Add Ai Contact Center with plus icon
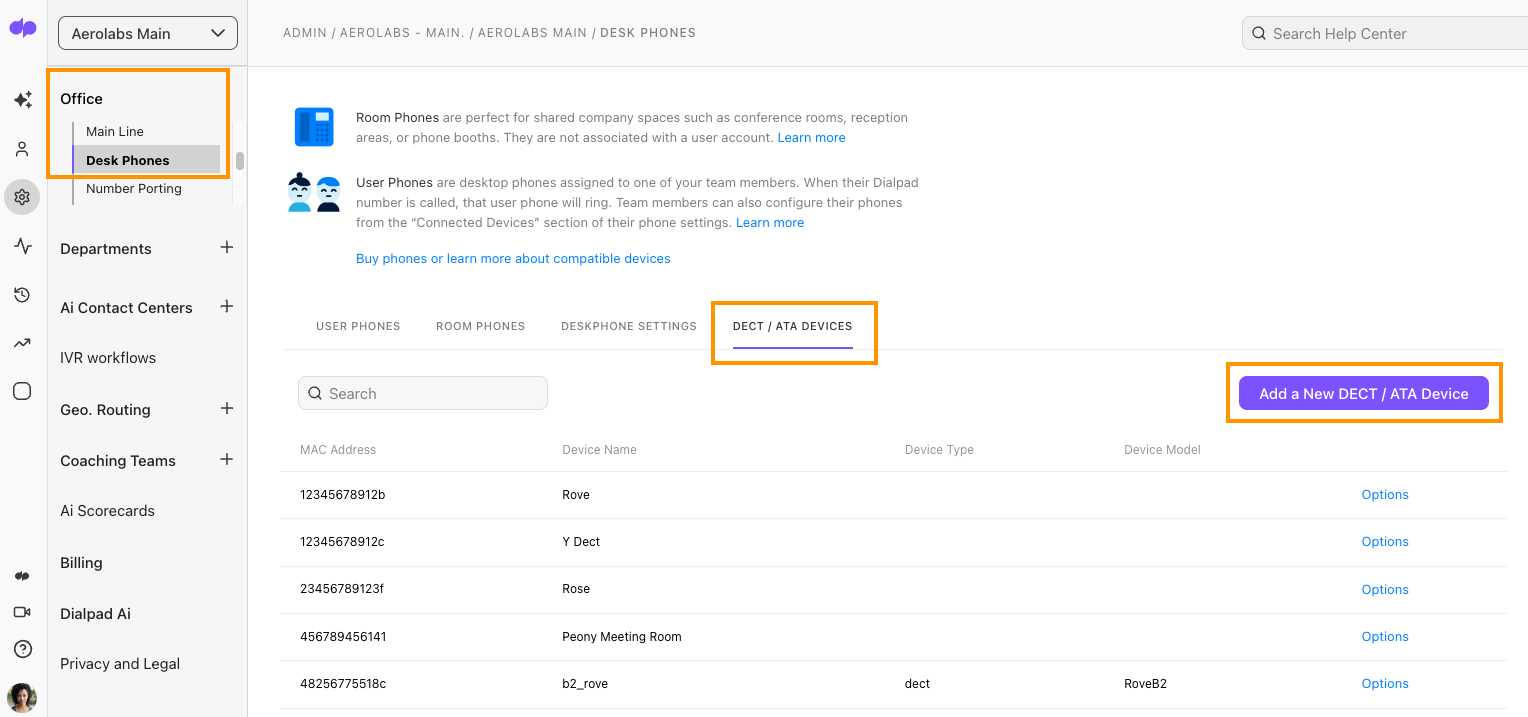Image resolution: width=1528 pixels, height=717 pixels. 227,306
